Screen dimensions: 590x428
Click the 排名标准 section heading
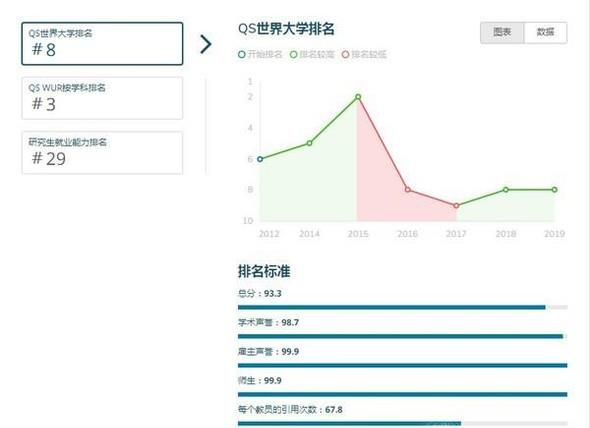pos(264,271)
